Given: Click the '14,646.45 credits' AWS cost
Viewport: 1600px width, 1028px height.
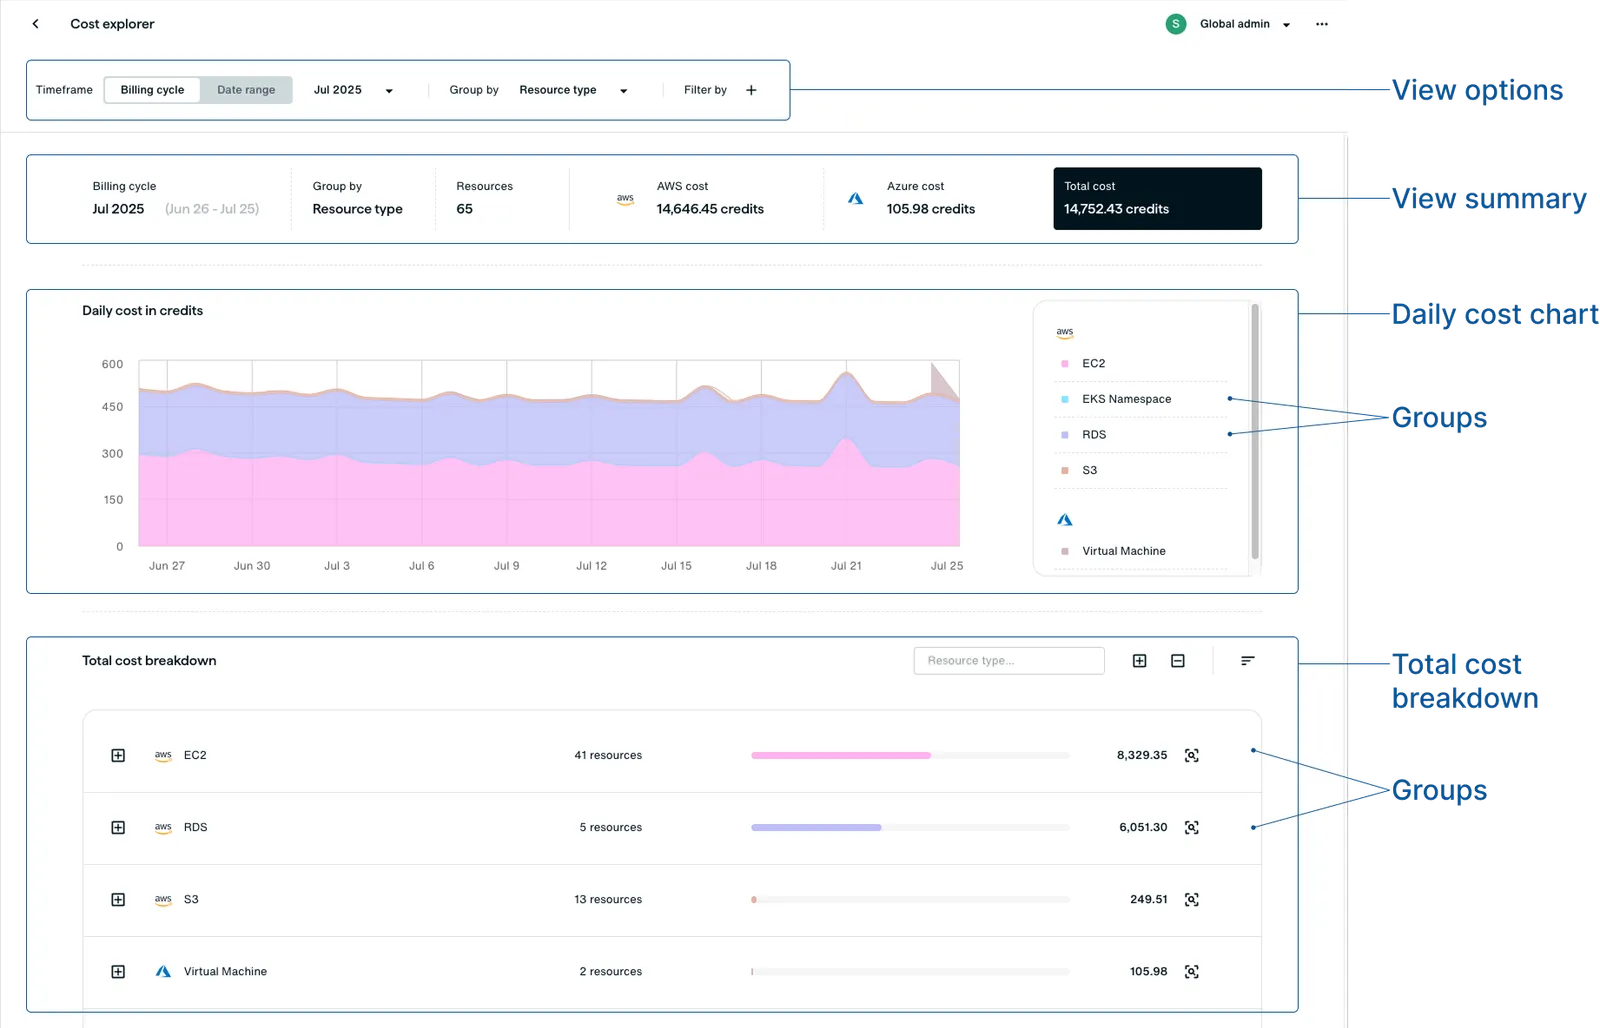Looking at the screenshot, I should tap(710, 209).
